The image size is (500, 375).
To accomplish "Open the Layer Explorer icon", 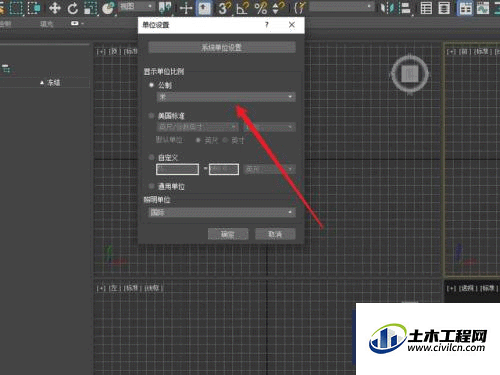I will coord(444,8).
